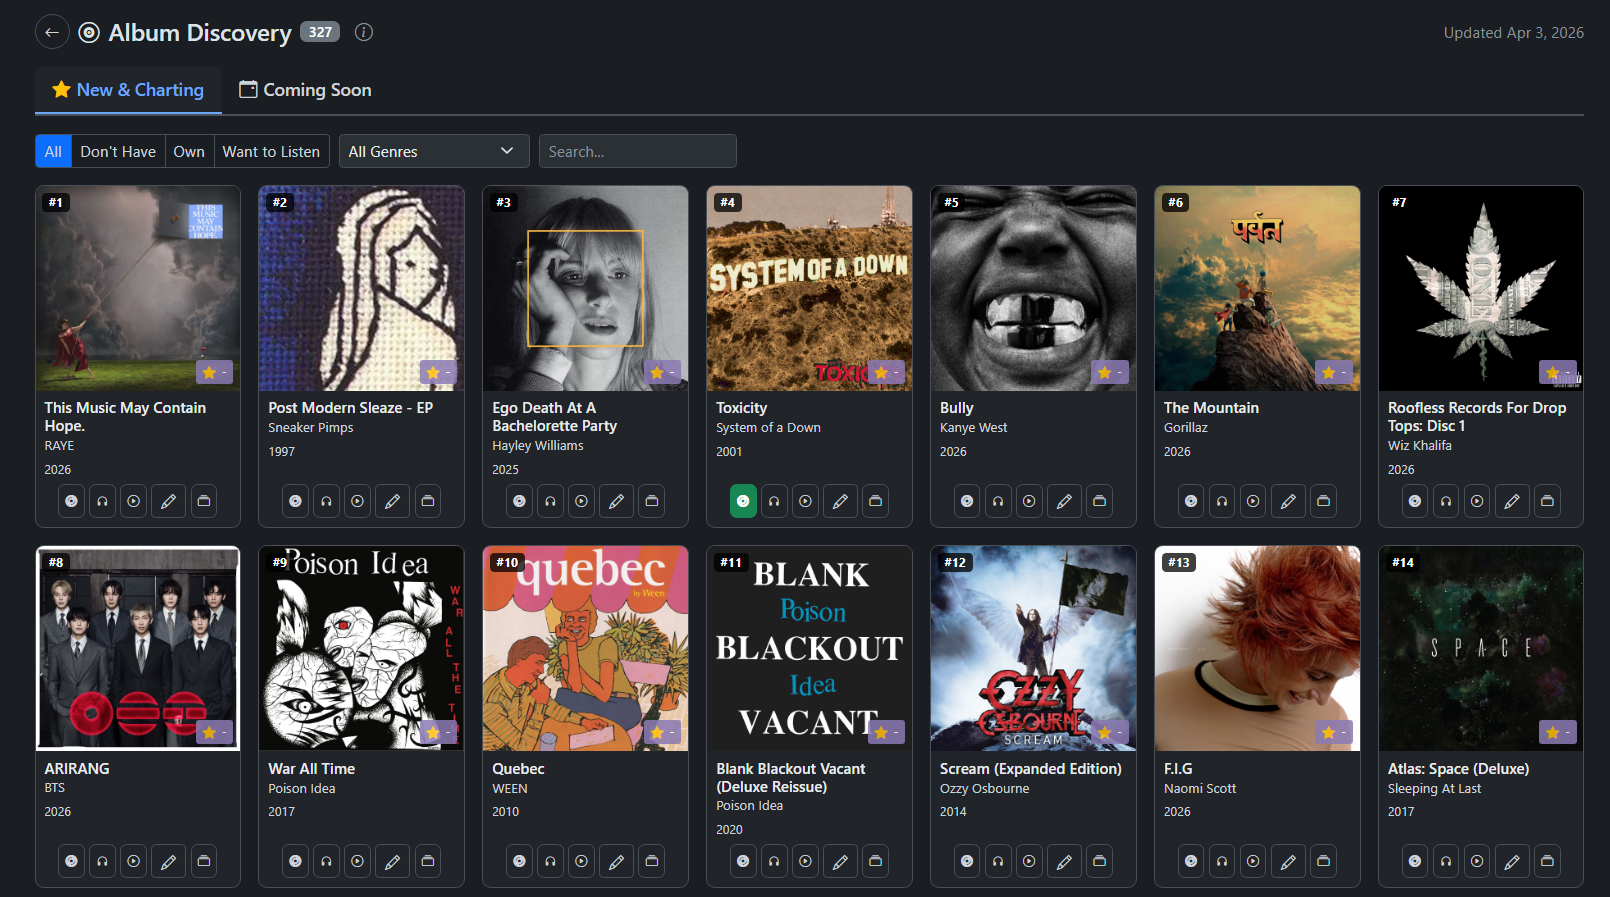Open star rating on ARIRANG cover

214,732
